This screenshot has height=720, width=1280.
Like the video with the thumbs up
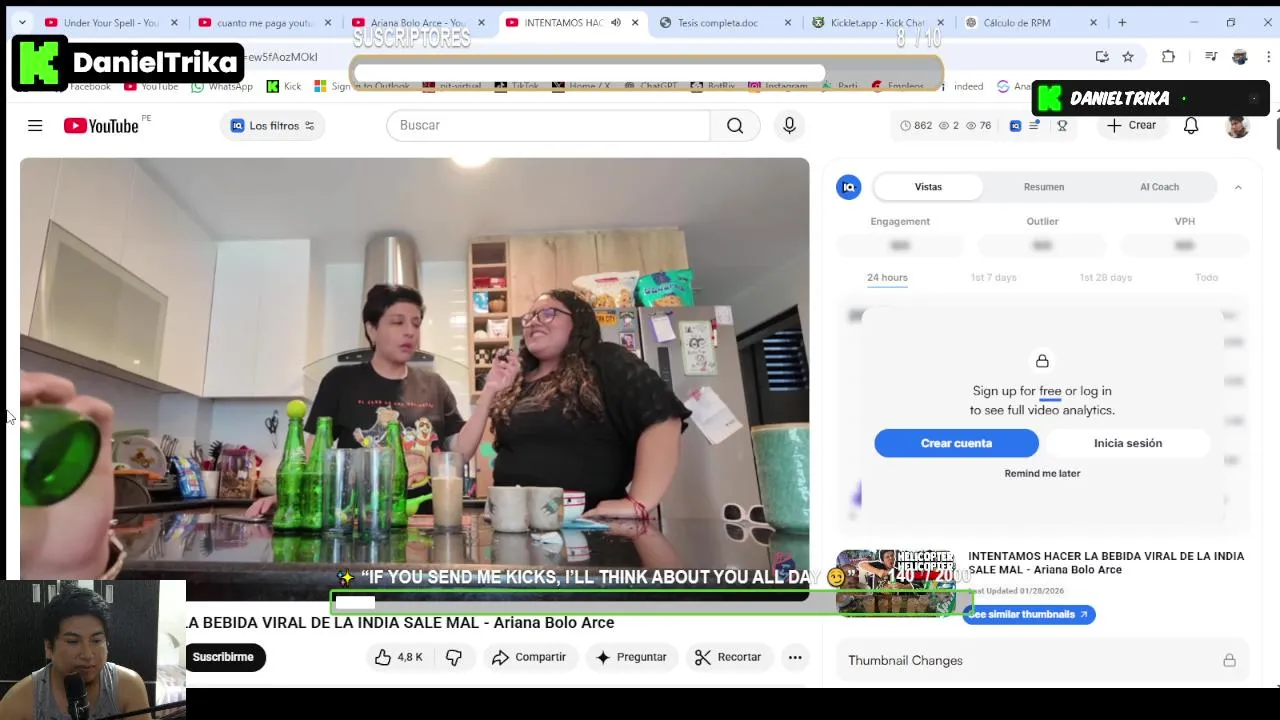(398, 657)
